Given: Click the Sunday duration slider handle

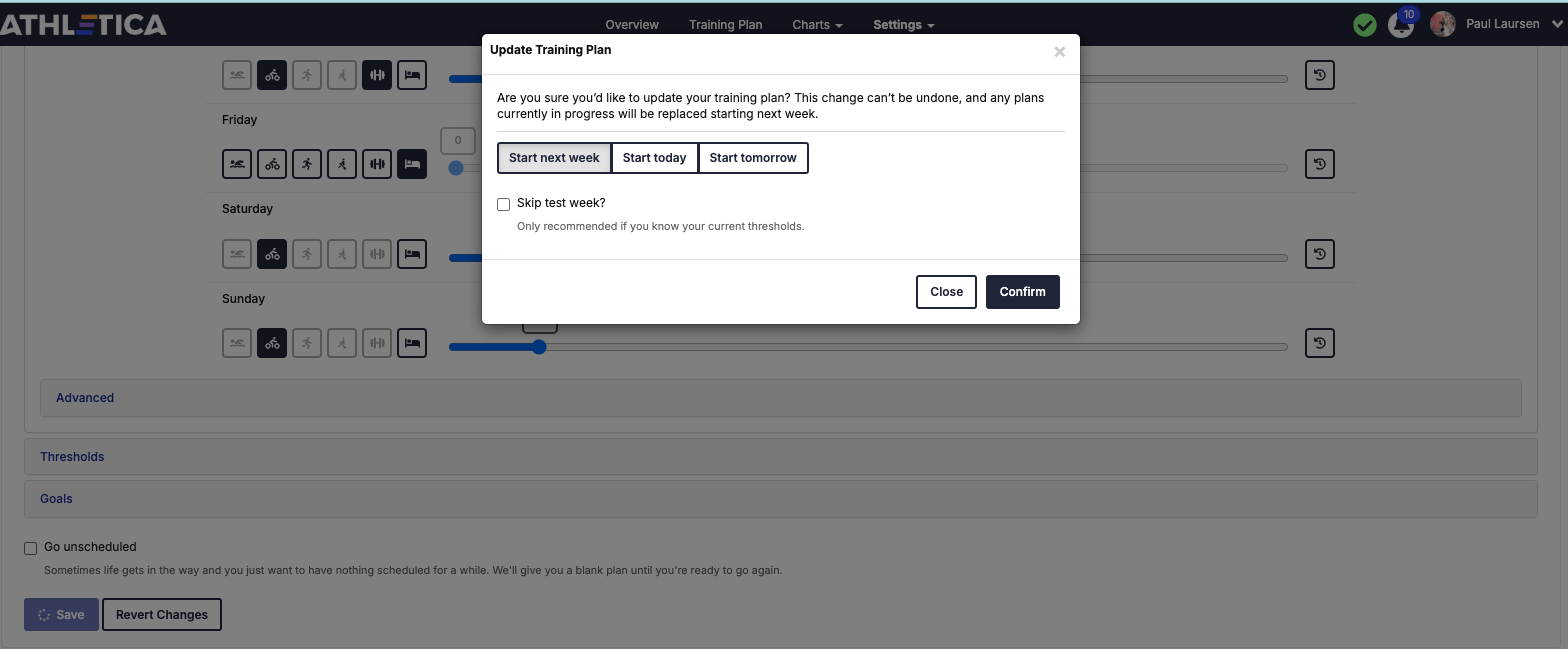Looking at the screenshot, I should (x=539, y=347).
